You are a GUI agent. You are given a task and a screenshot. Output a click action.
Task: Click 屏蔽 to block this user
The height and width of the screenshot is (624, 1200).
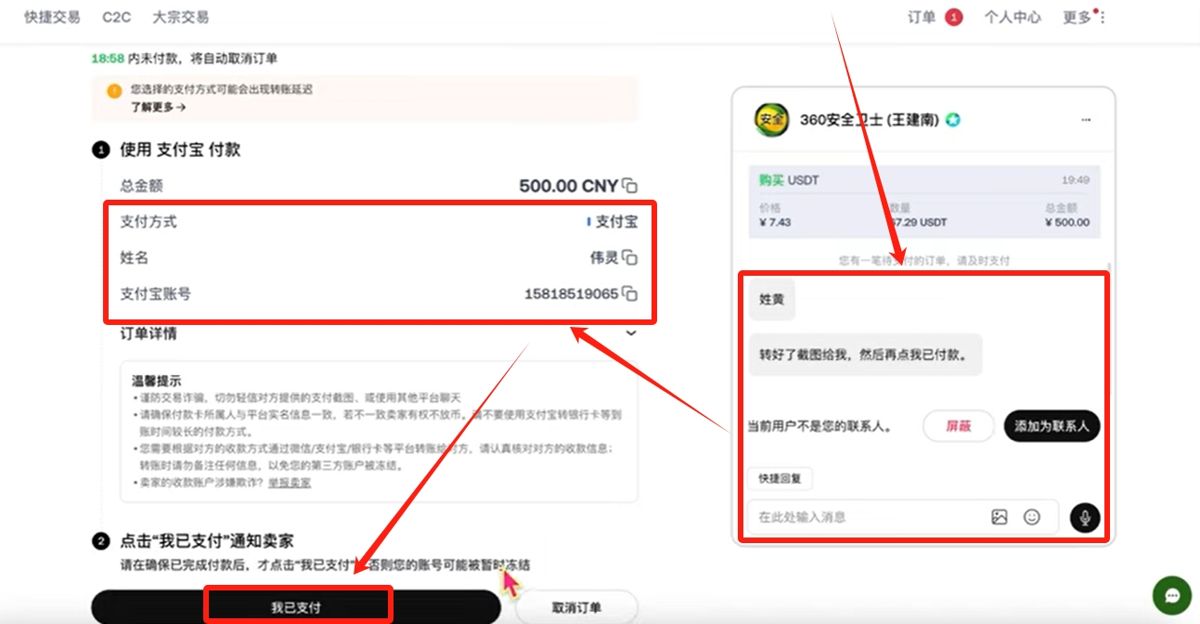pos(958,426)
